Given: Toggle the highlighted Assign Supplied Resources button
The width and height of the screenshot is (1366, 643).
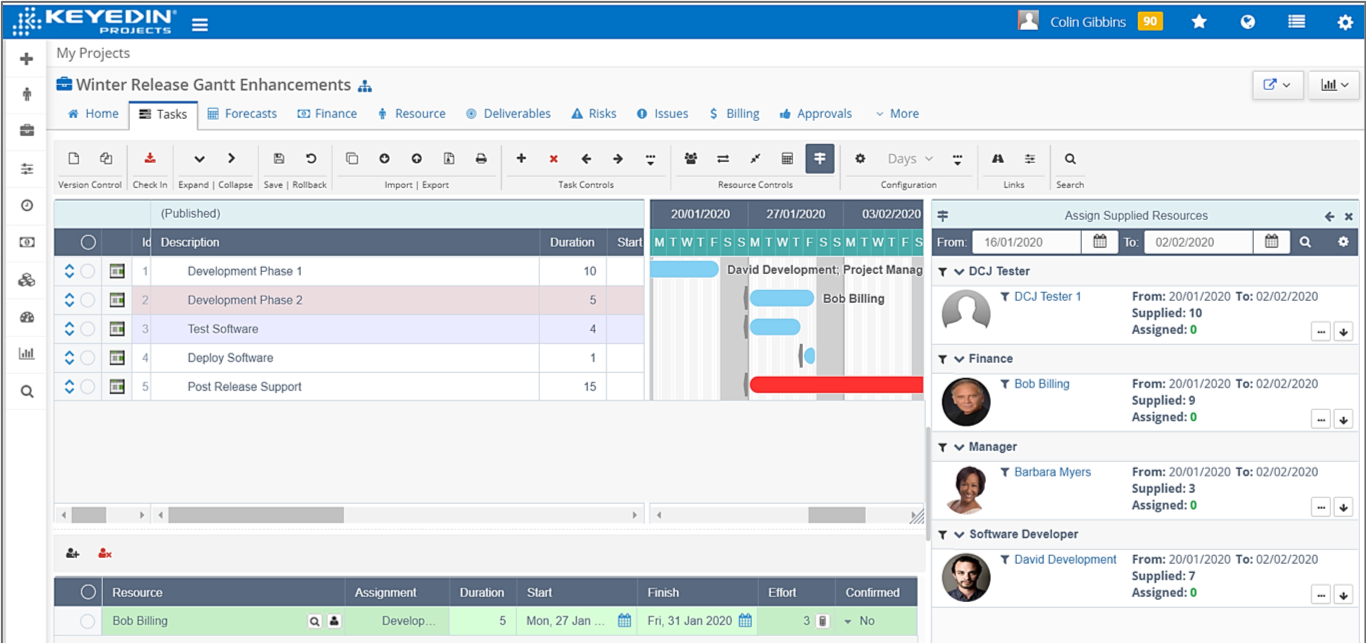Looking at the screenshot, I should click(820, 158).
